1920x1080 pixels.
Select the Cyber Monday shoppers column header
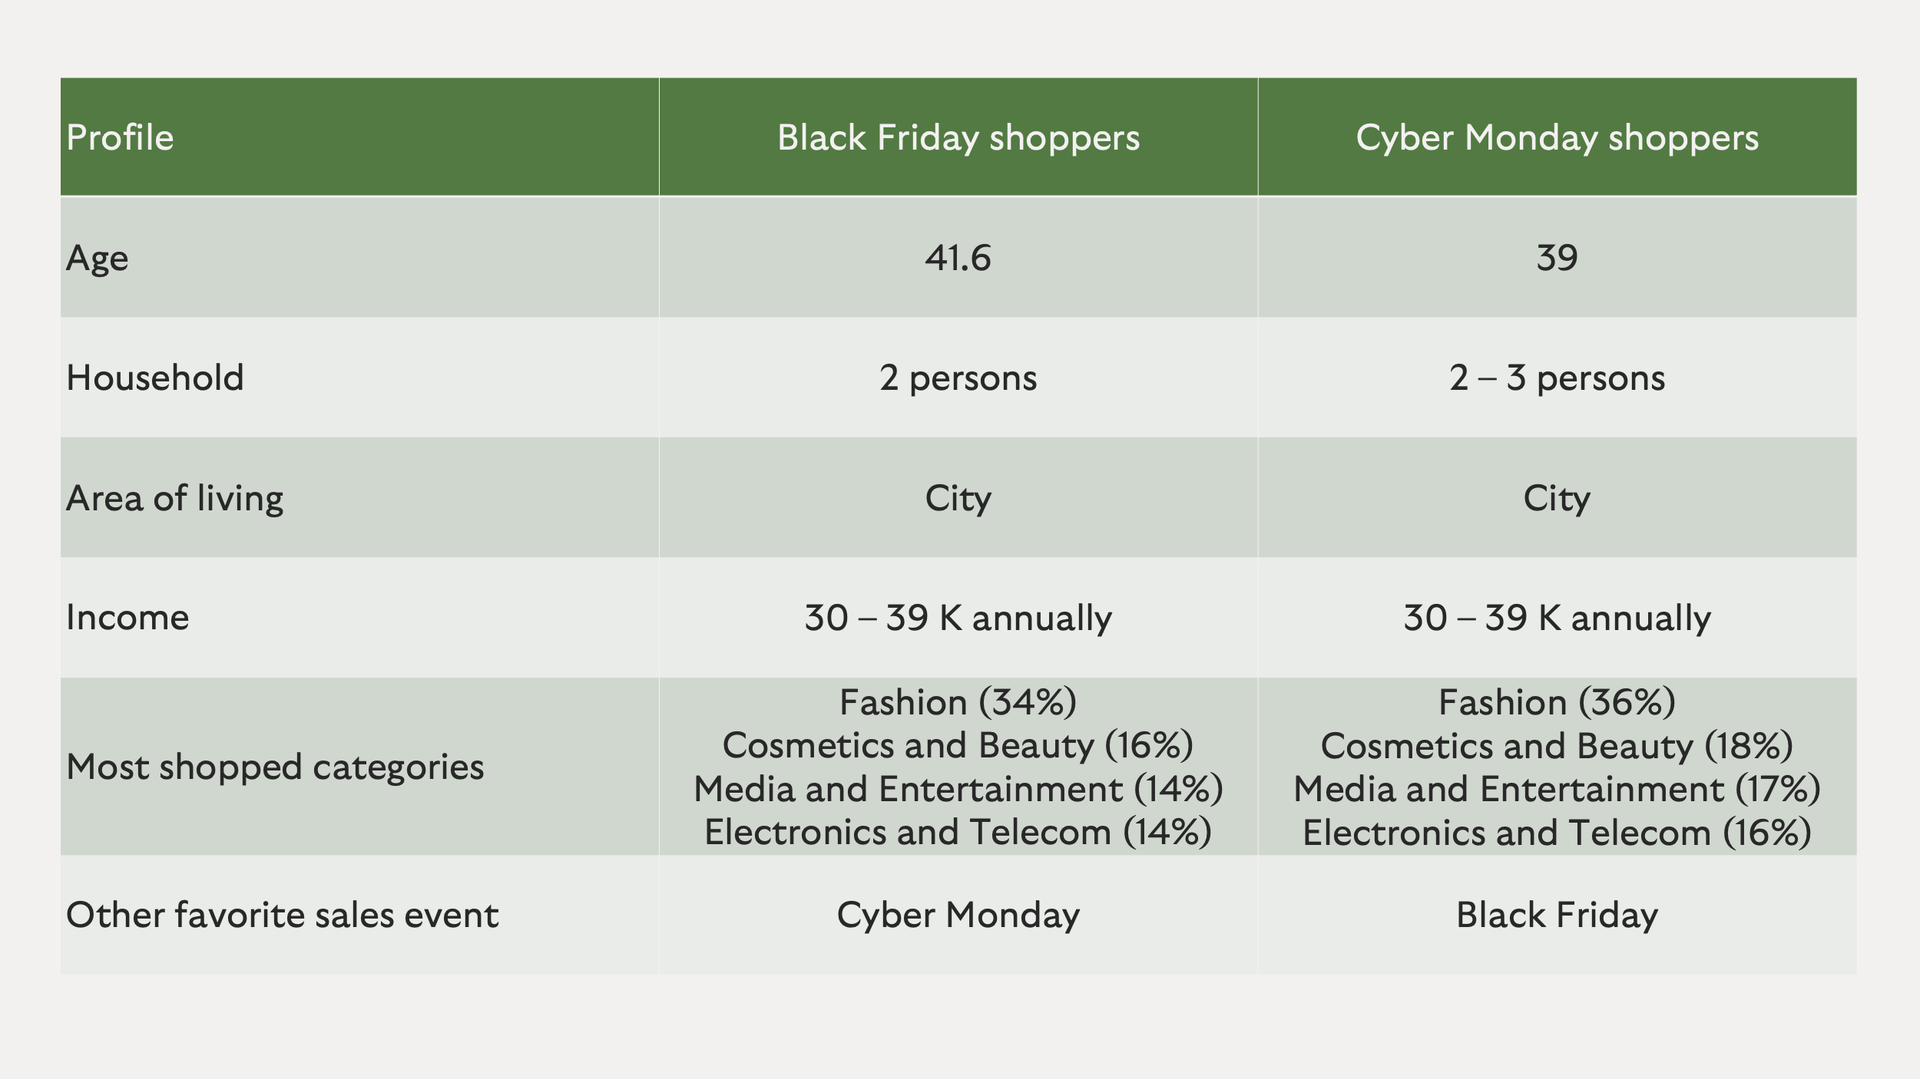coord(1557,137)
